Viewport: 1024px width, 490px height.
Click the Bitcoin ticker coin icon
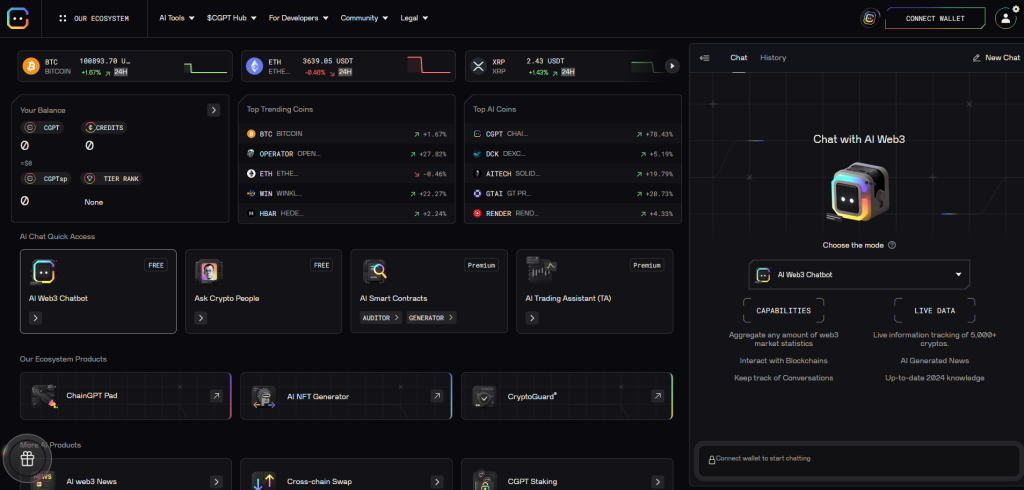(x=31, y=66)
